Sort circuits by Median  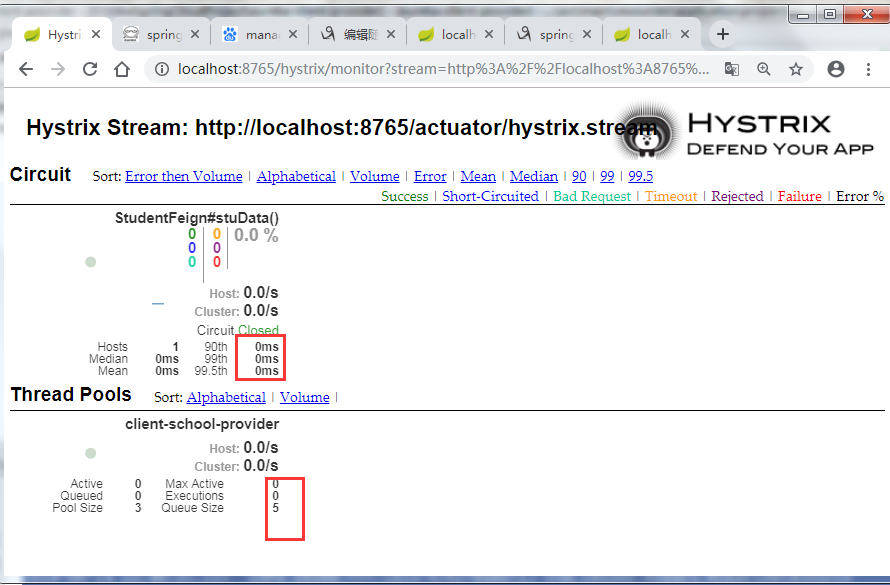(534, 176)
